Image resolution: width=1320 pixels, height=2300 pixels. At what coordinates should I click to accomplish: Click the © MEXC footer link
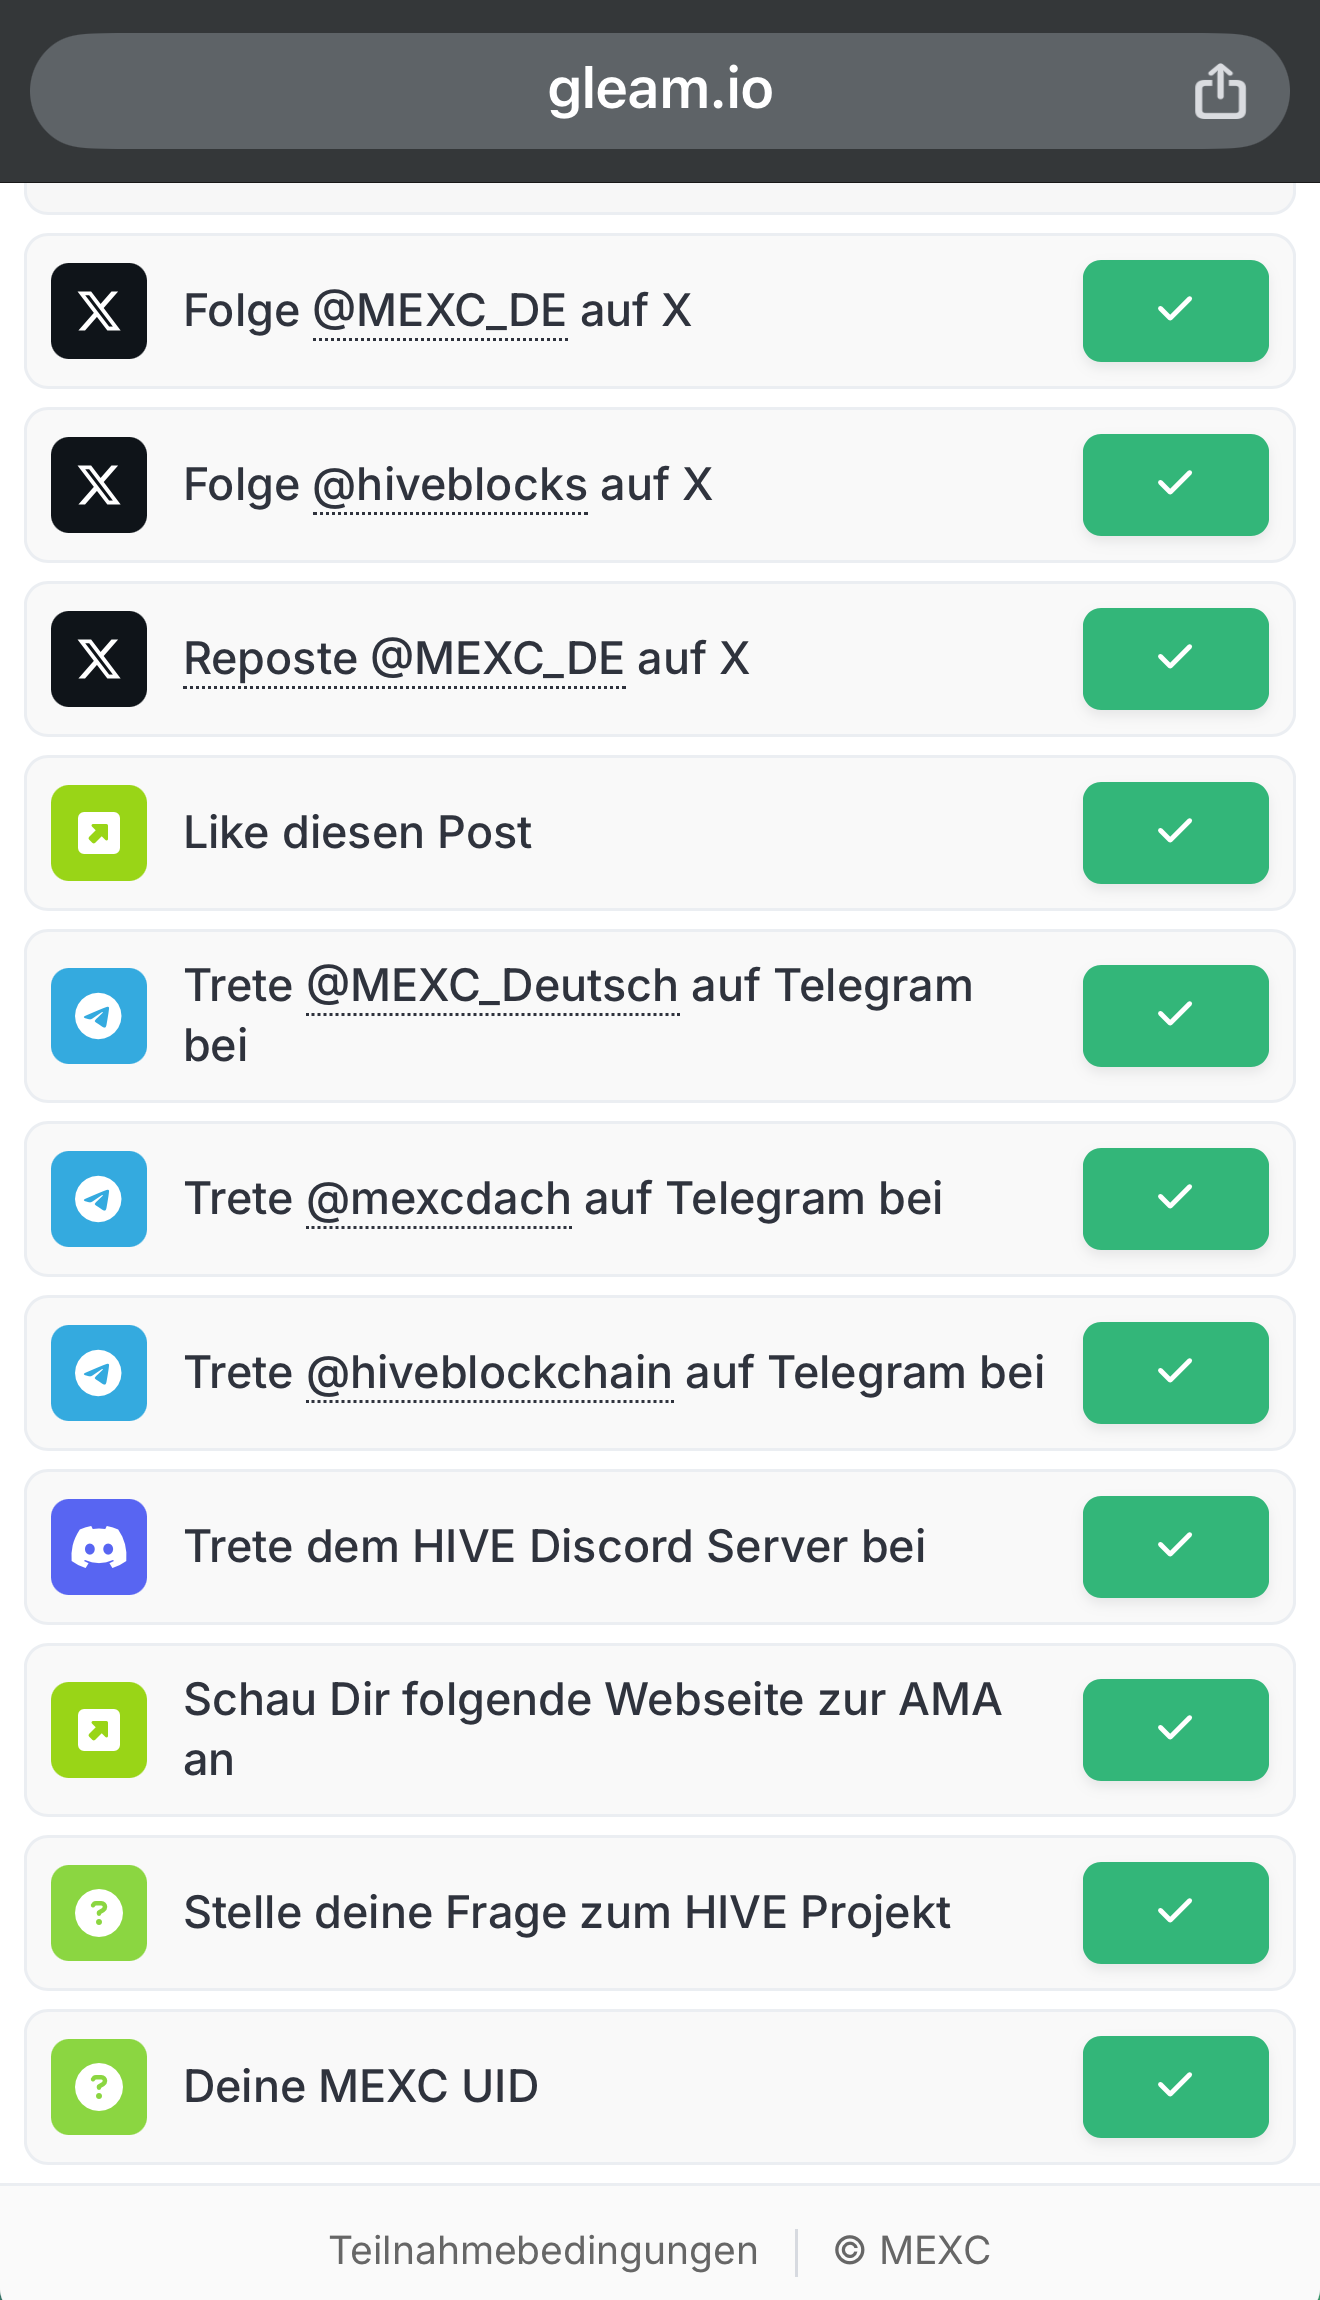pyautogui.click(x=912, y=2251)
